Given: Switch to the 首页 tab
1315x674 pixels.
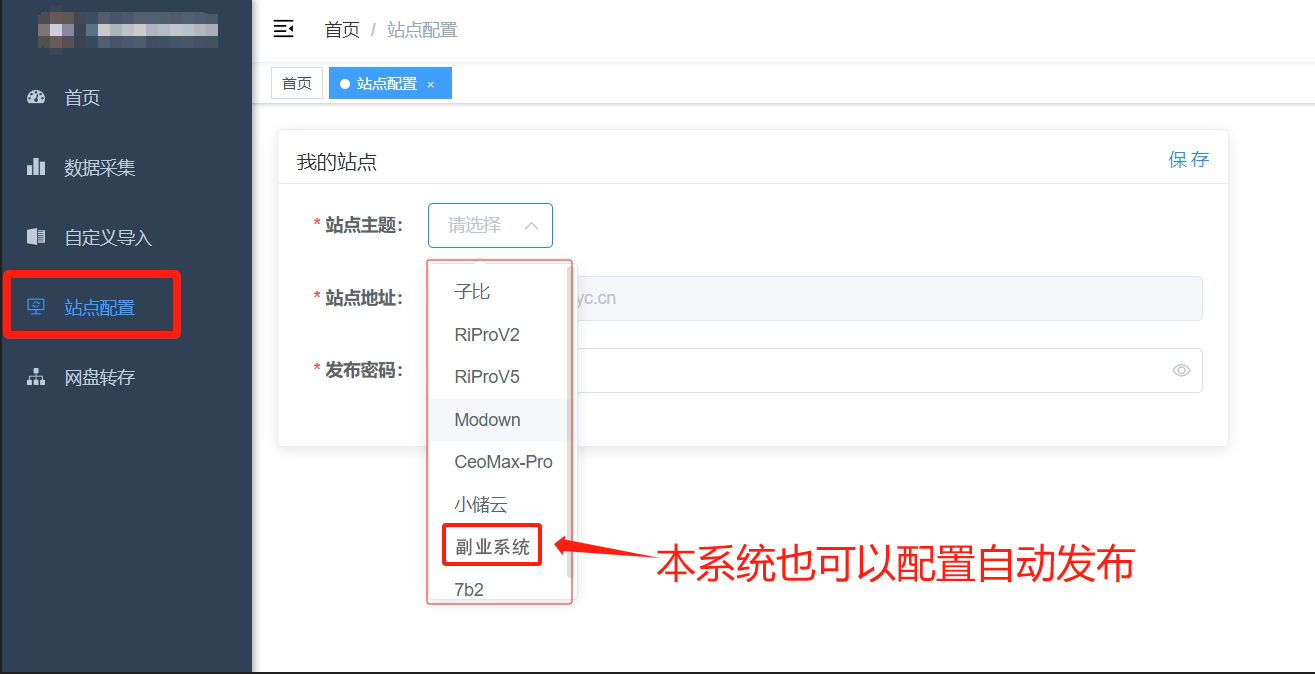Looking at the screenshot, I should 297,84.
